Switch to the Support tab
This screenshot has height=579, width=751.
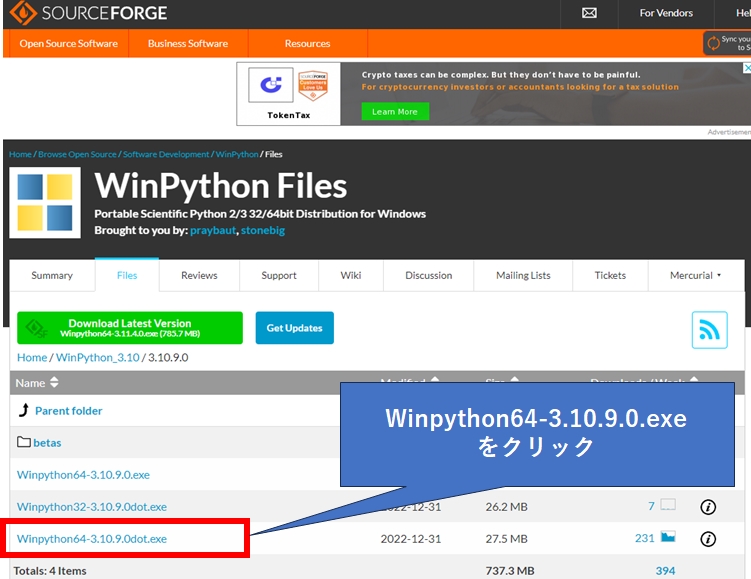pos(279,275)
